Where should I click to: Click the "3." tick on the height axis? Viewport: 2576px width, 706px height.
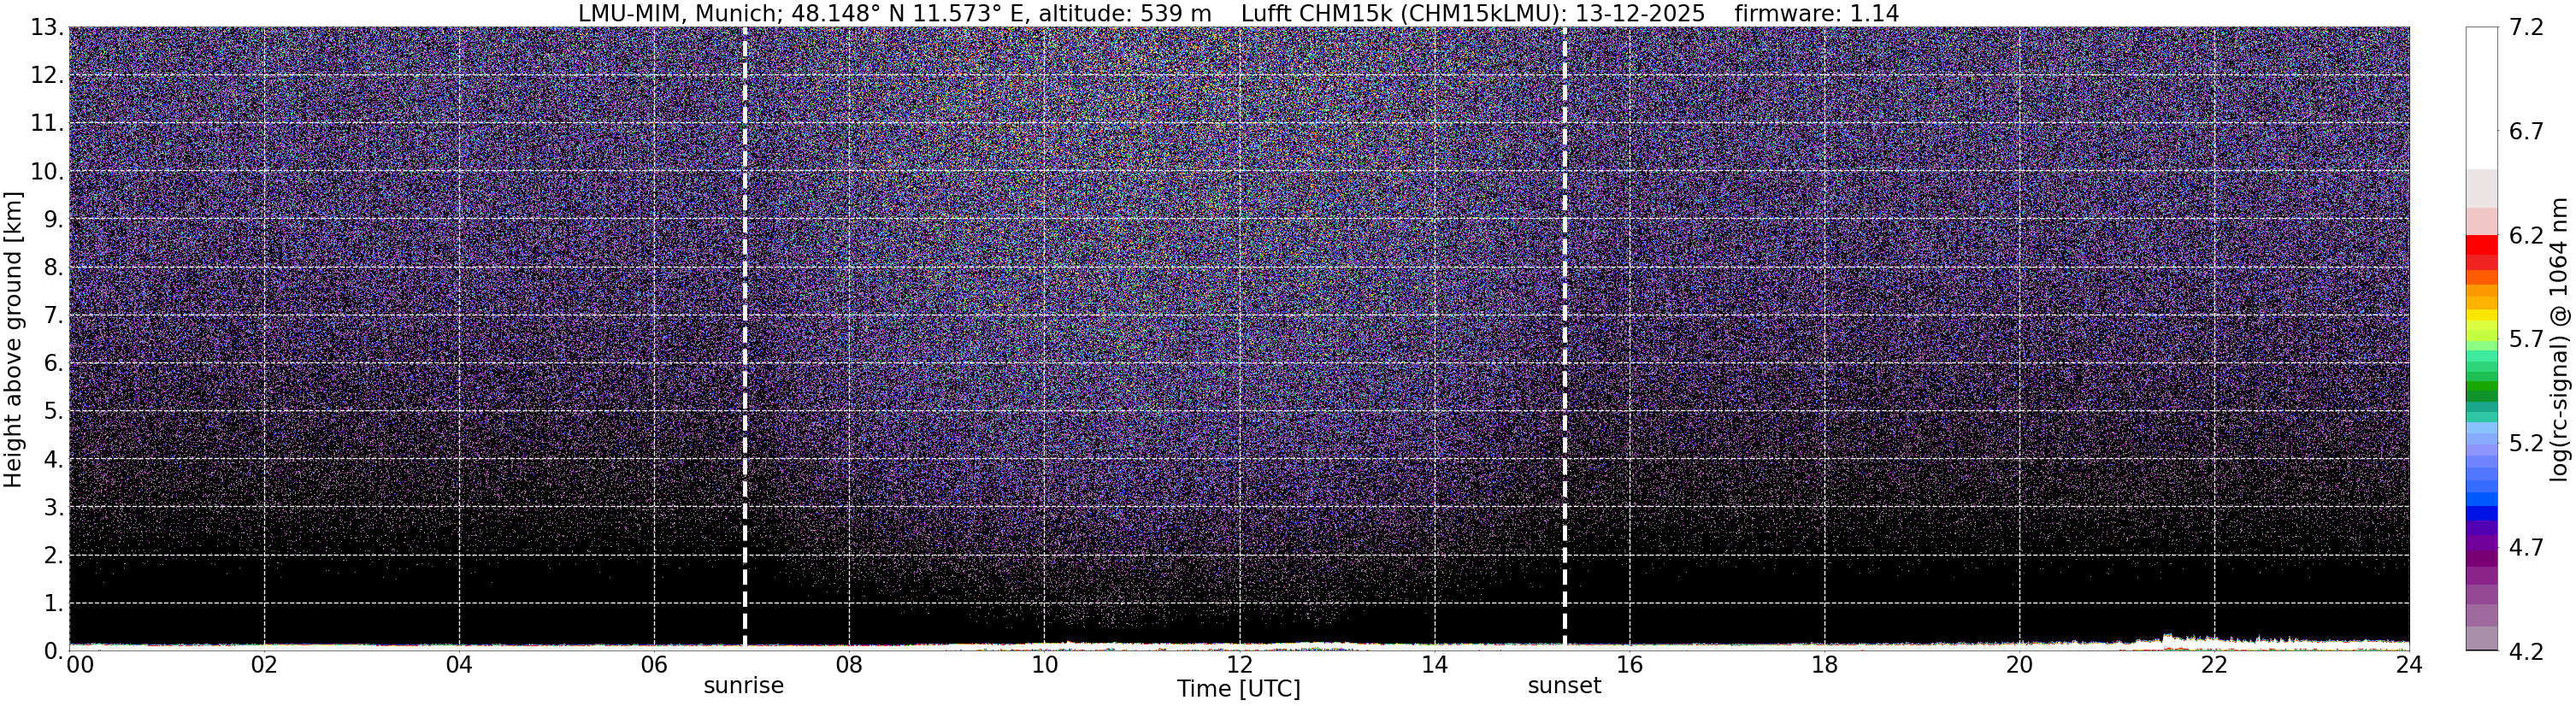pyautogui.click(x=53, y=508)
